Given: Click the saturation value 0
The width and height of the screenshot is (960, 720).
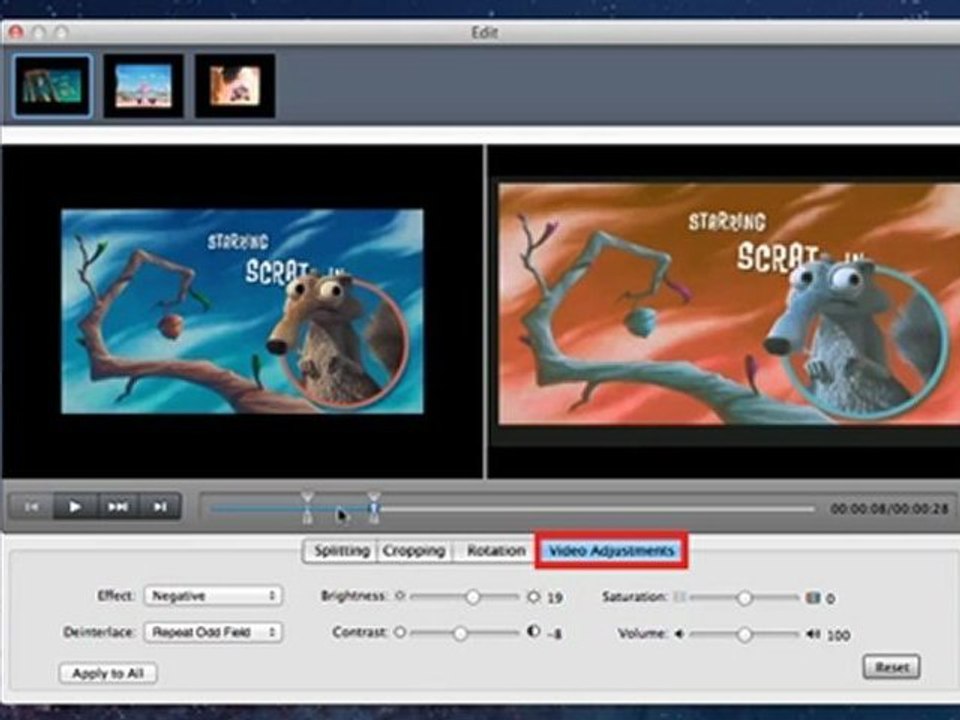Looking at the screenshot, I should coord(830,599).
